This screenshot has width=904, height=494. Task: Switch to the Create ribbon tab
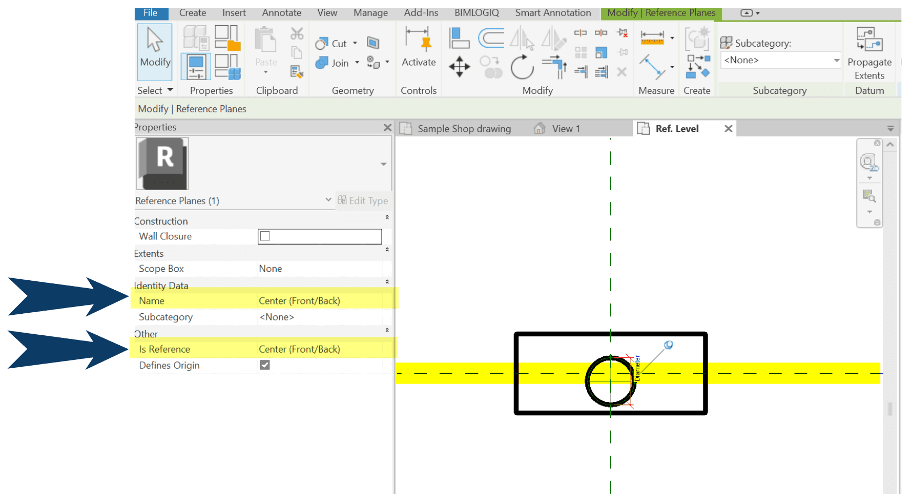tap(193, 13)
